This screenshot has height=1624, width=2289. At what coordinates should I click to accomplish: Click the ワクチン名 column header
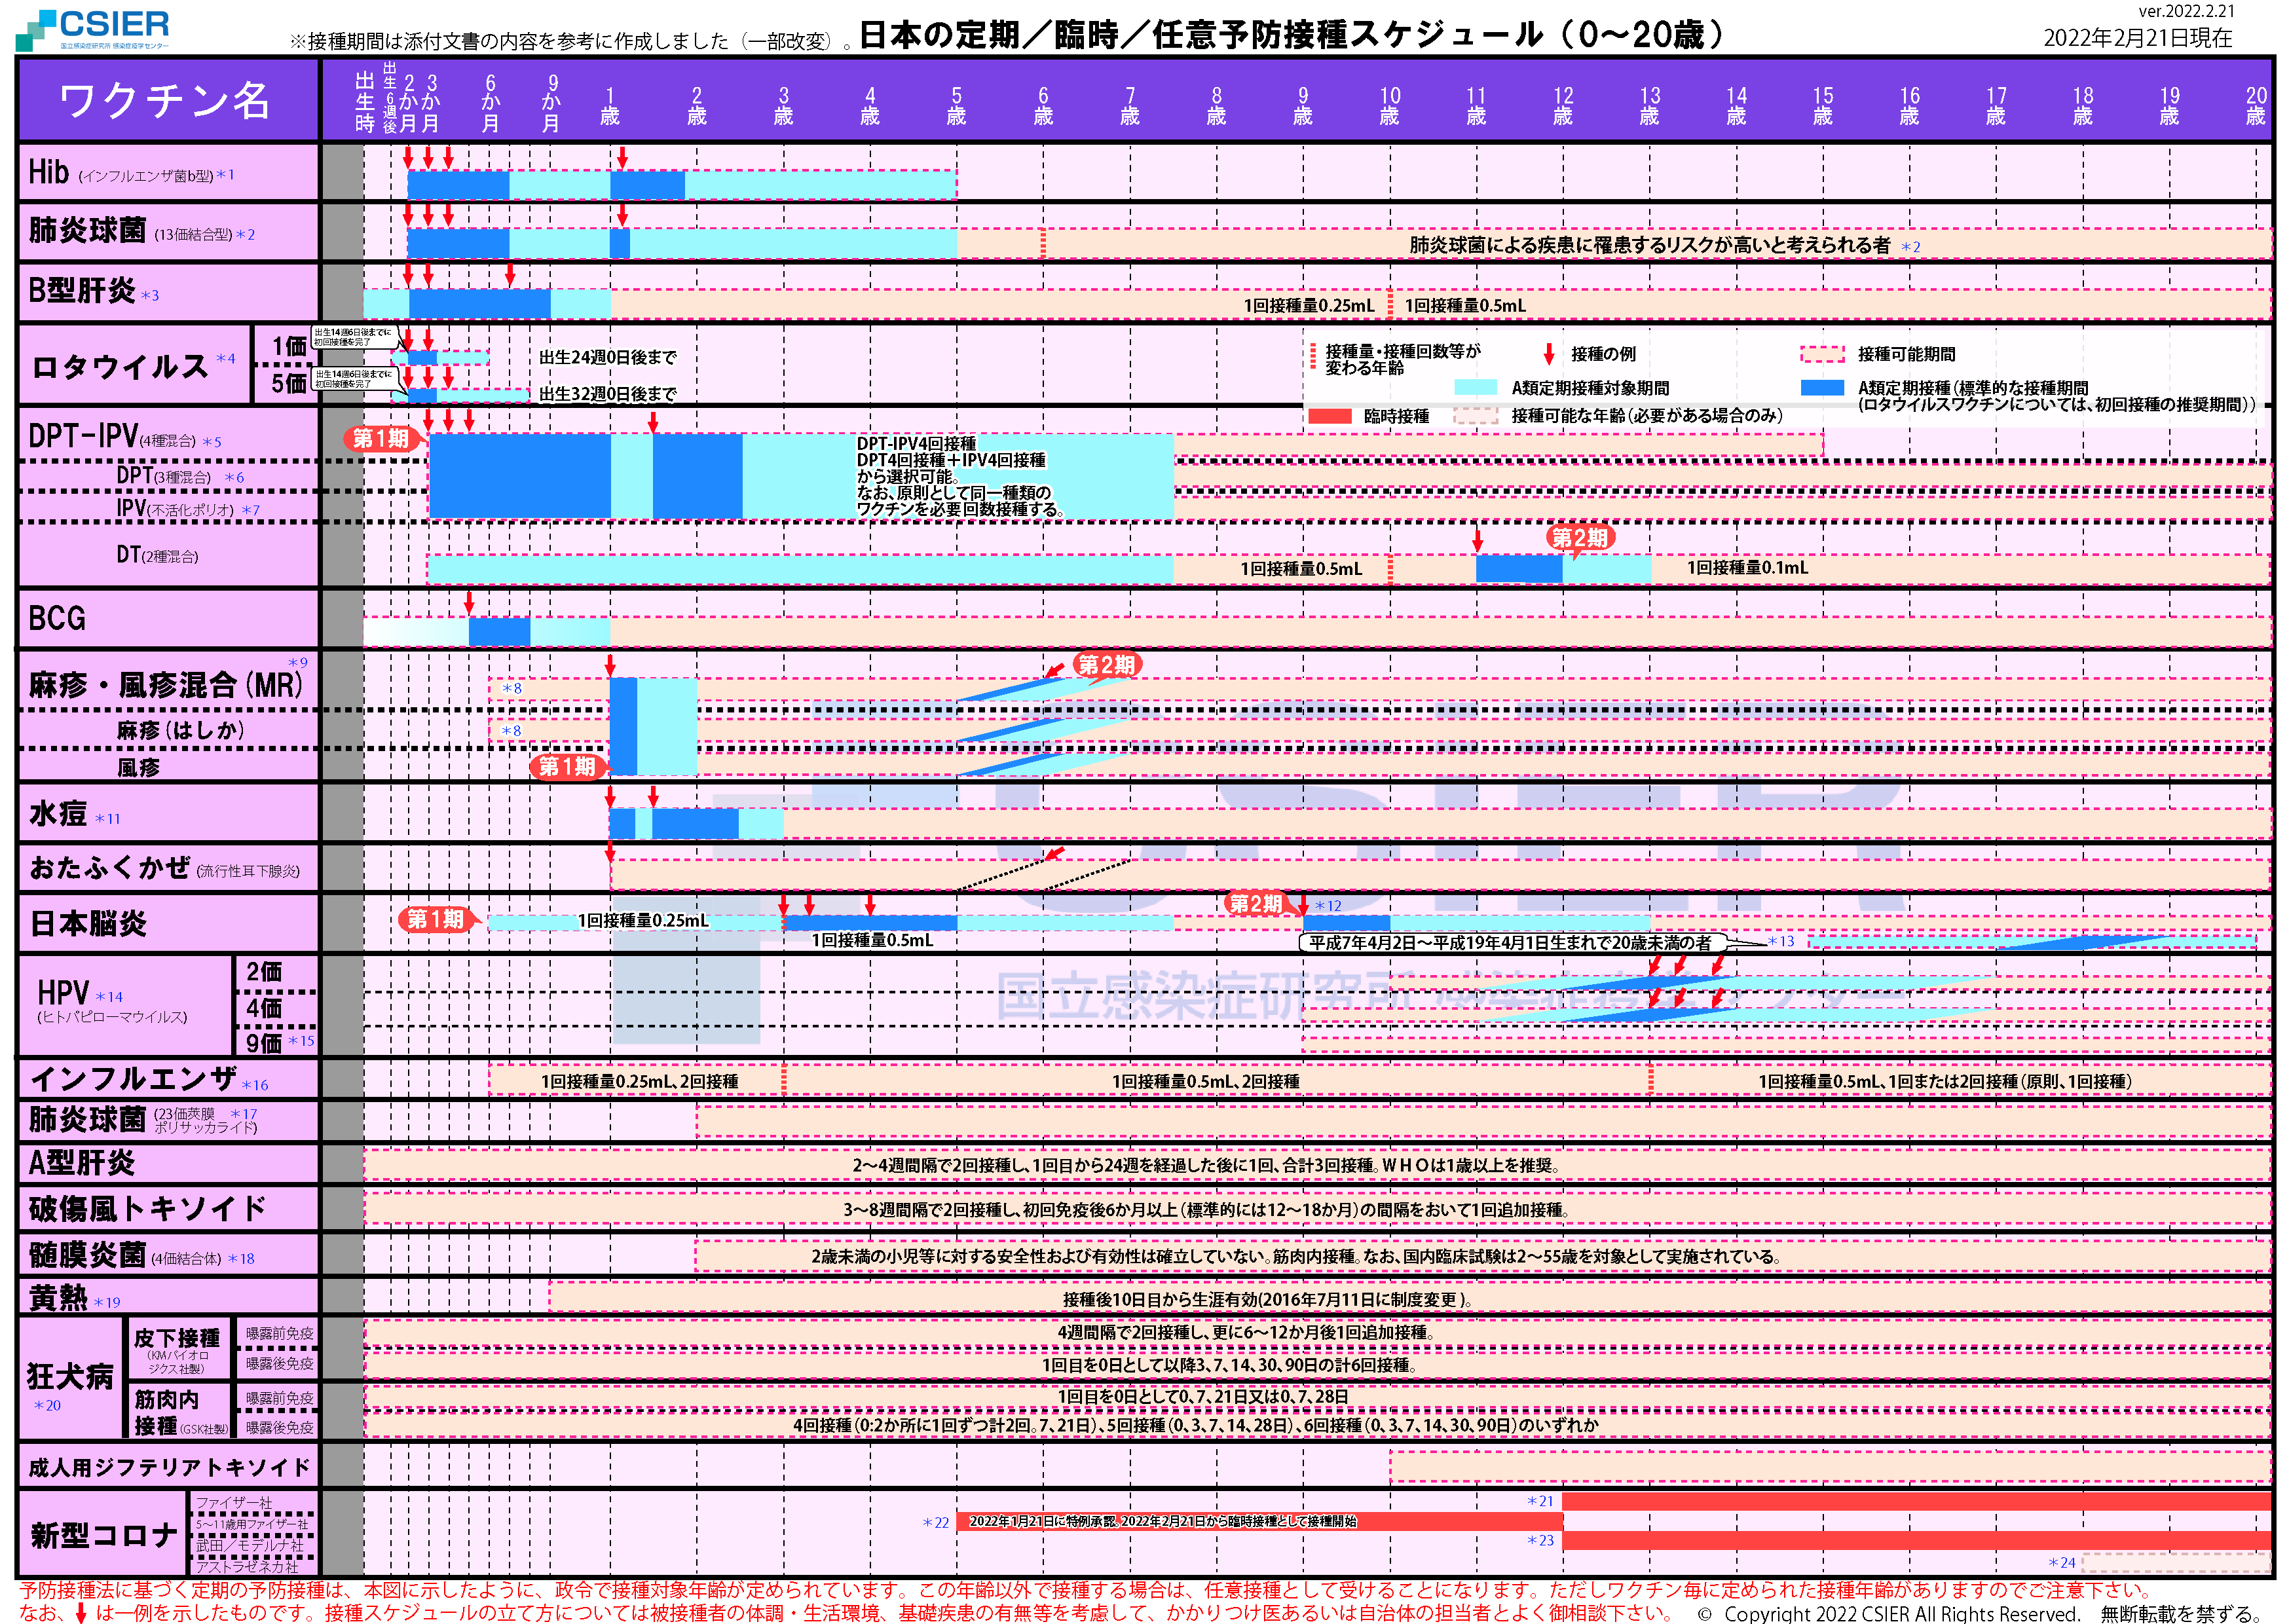coord(168,100)
